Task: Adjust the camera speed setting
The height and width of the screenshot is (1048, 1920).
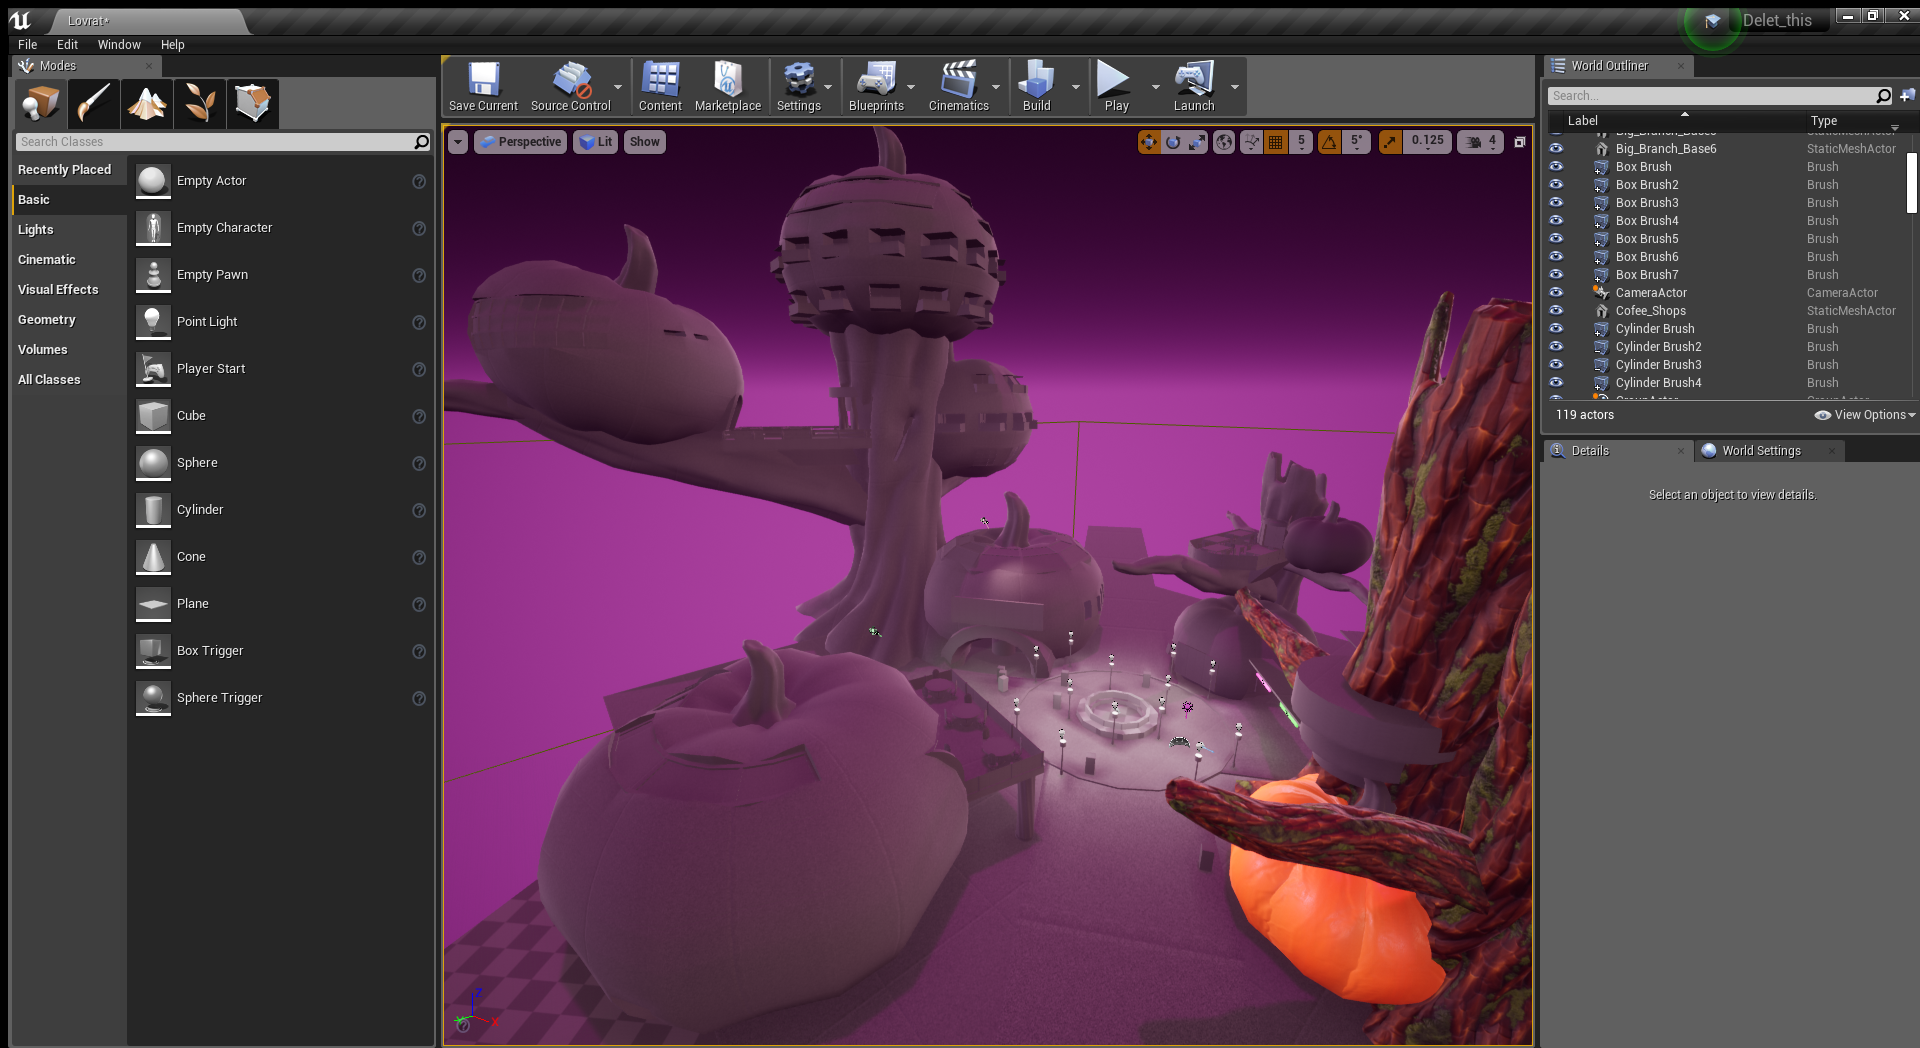Action: 1481,142
